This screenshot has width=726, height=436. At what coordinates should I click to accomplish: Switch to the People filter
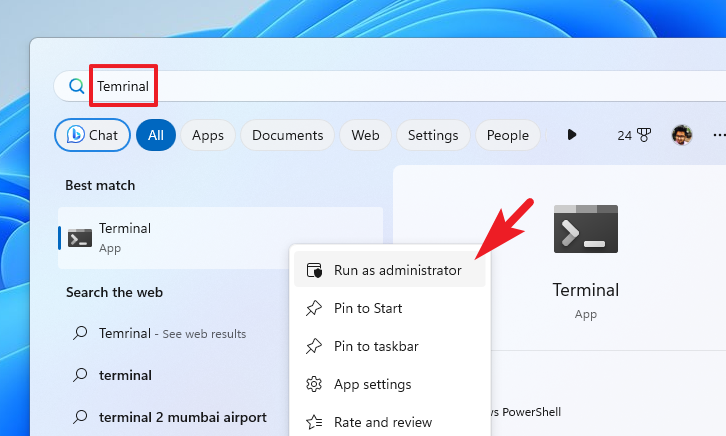(x=507, y=135)
